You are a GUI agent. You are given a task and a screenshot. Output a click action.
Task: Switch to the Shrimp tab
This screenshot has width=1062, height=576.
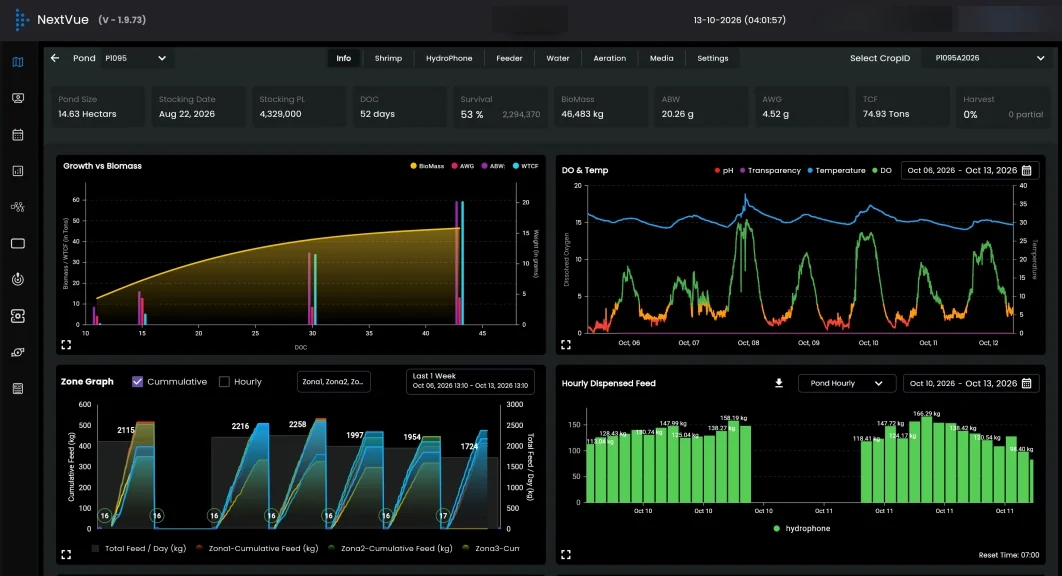388,58
